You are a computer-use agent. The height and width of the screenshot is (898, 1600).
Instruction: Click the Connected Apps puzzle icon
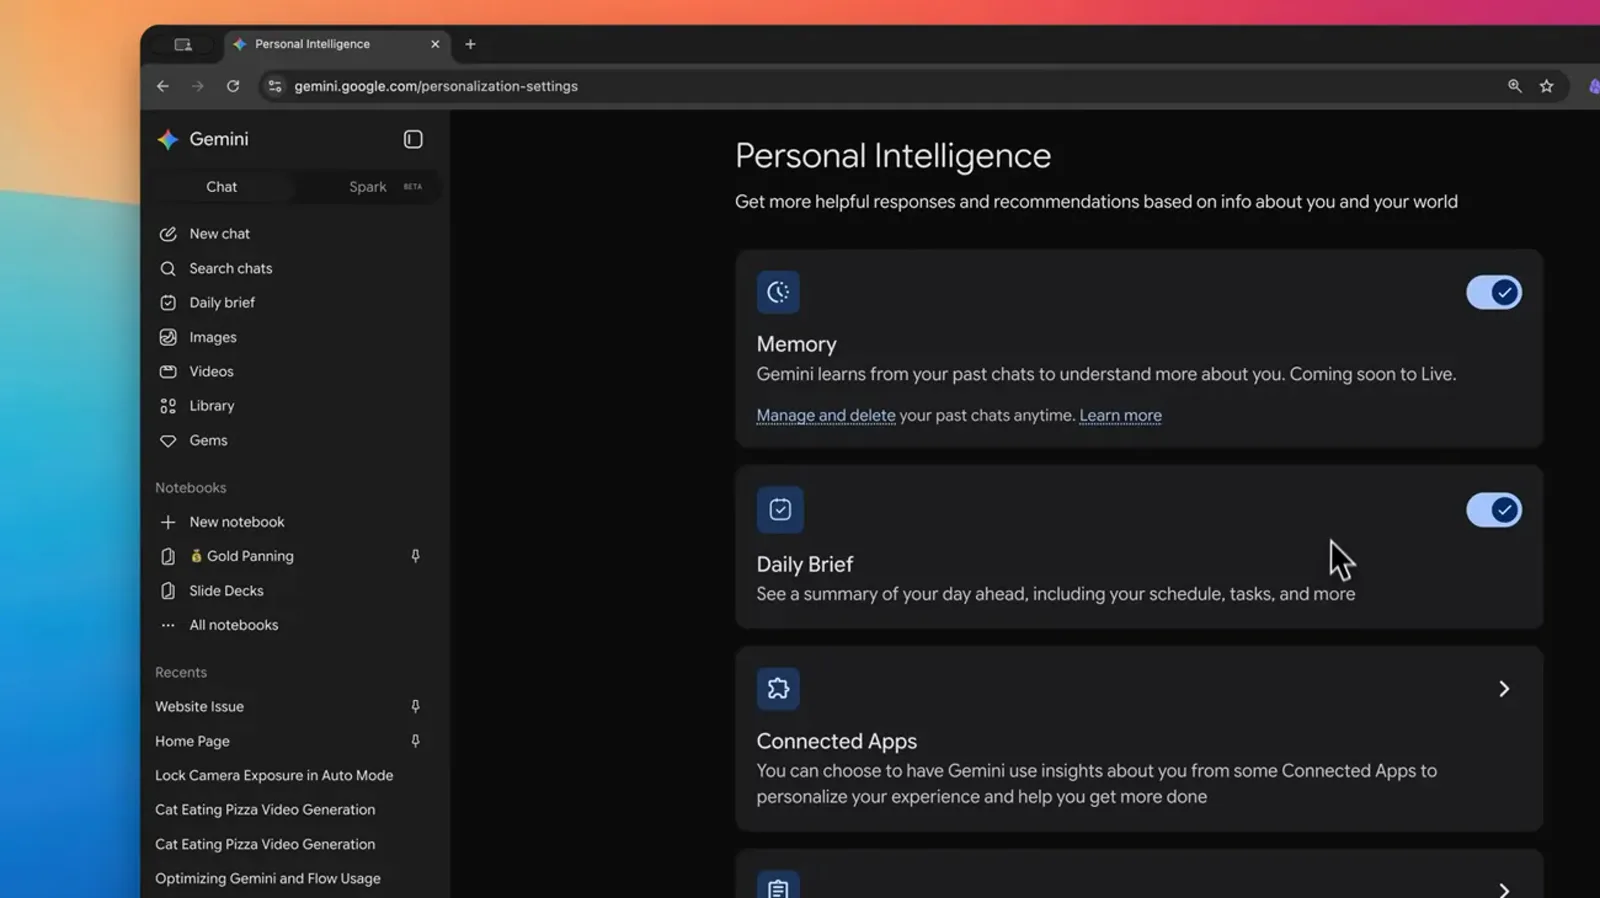point(778,689)
